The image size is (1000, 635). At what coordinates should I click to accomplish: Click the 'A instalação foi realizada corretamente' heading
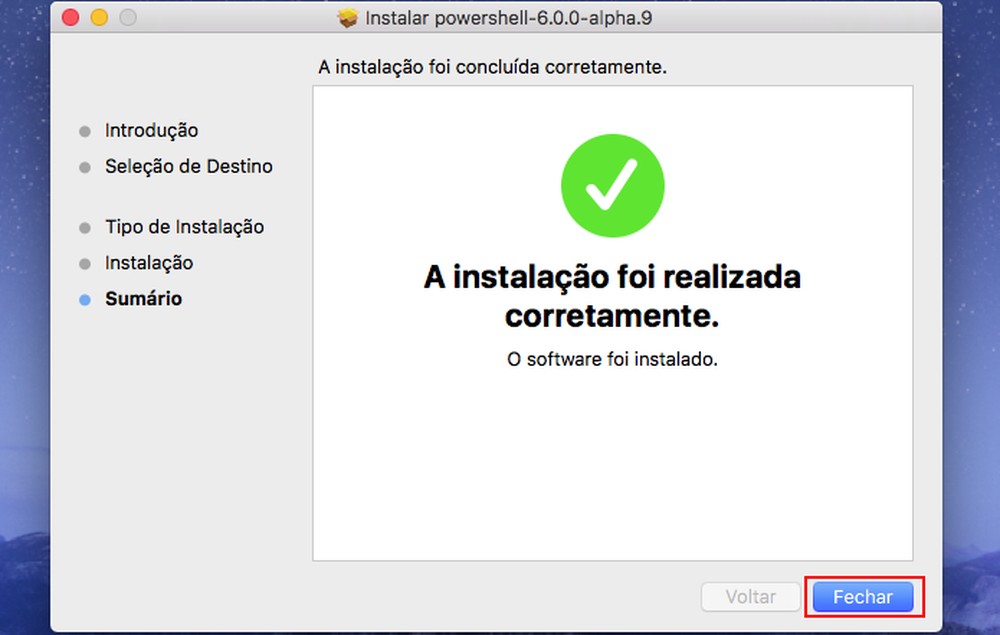click(613, 295)
